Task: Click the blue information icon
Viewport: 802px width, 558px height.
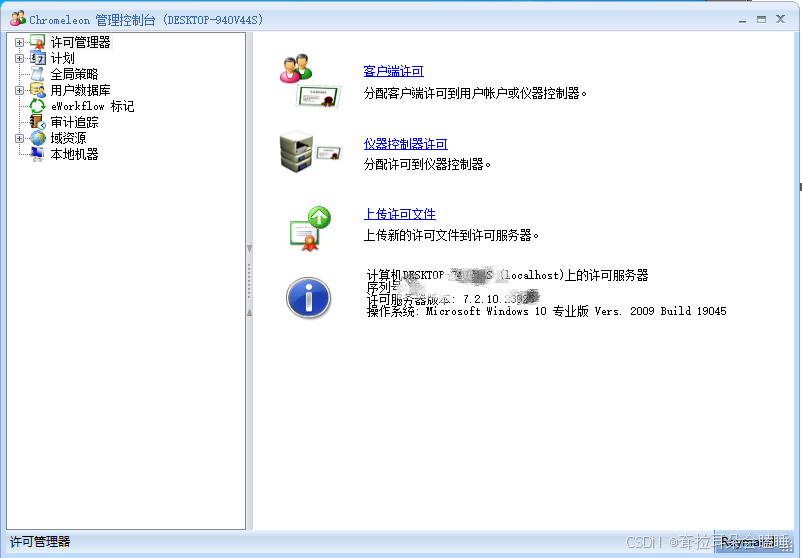Action: tap(308, 298)
